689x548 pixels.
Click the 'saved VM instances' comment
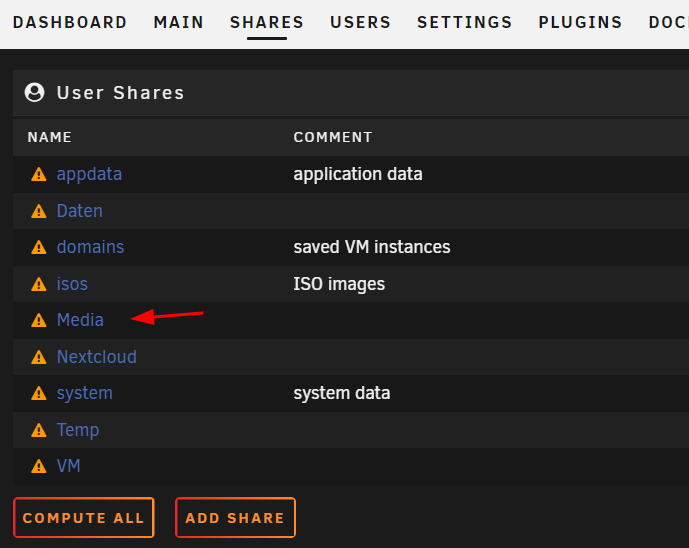click(372, 247)
